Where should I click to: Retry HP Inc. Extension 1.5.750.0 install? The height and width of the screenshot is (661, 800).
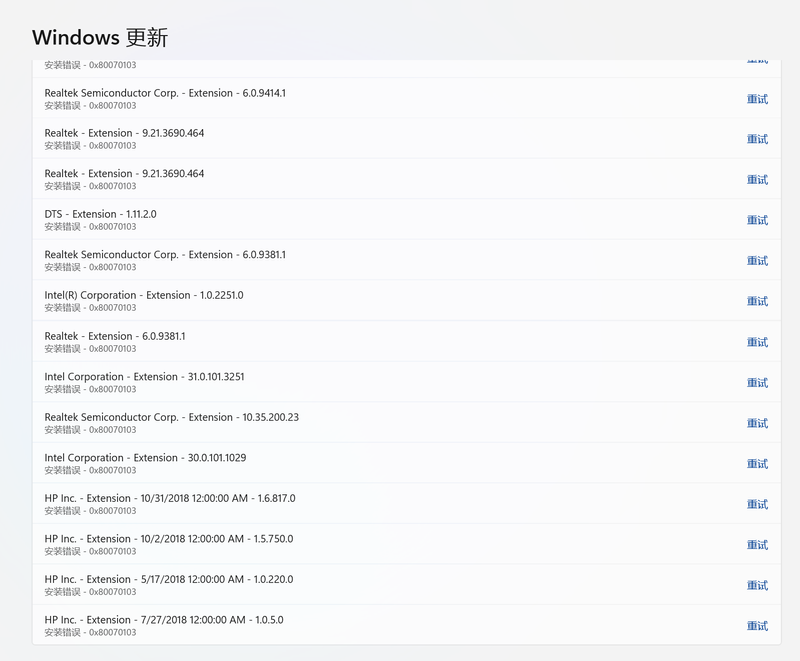(x=757, y=545)
